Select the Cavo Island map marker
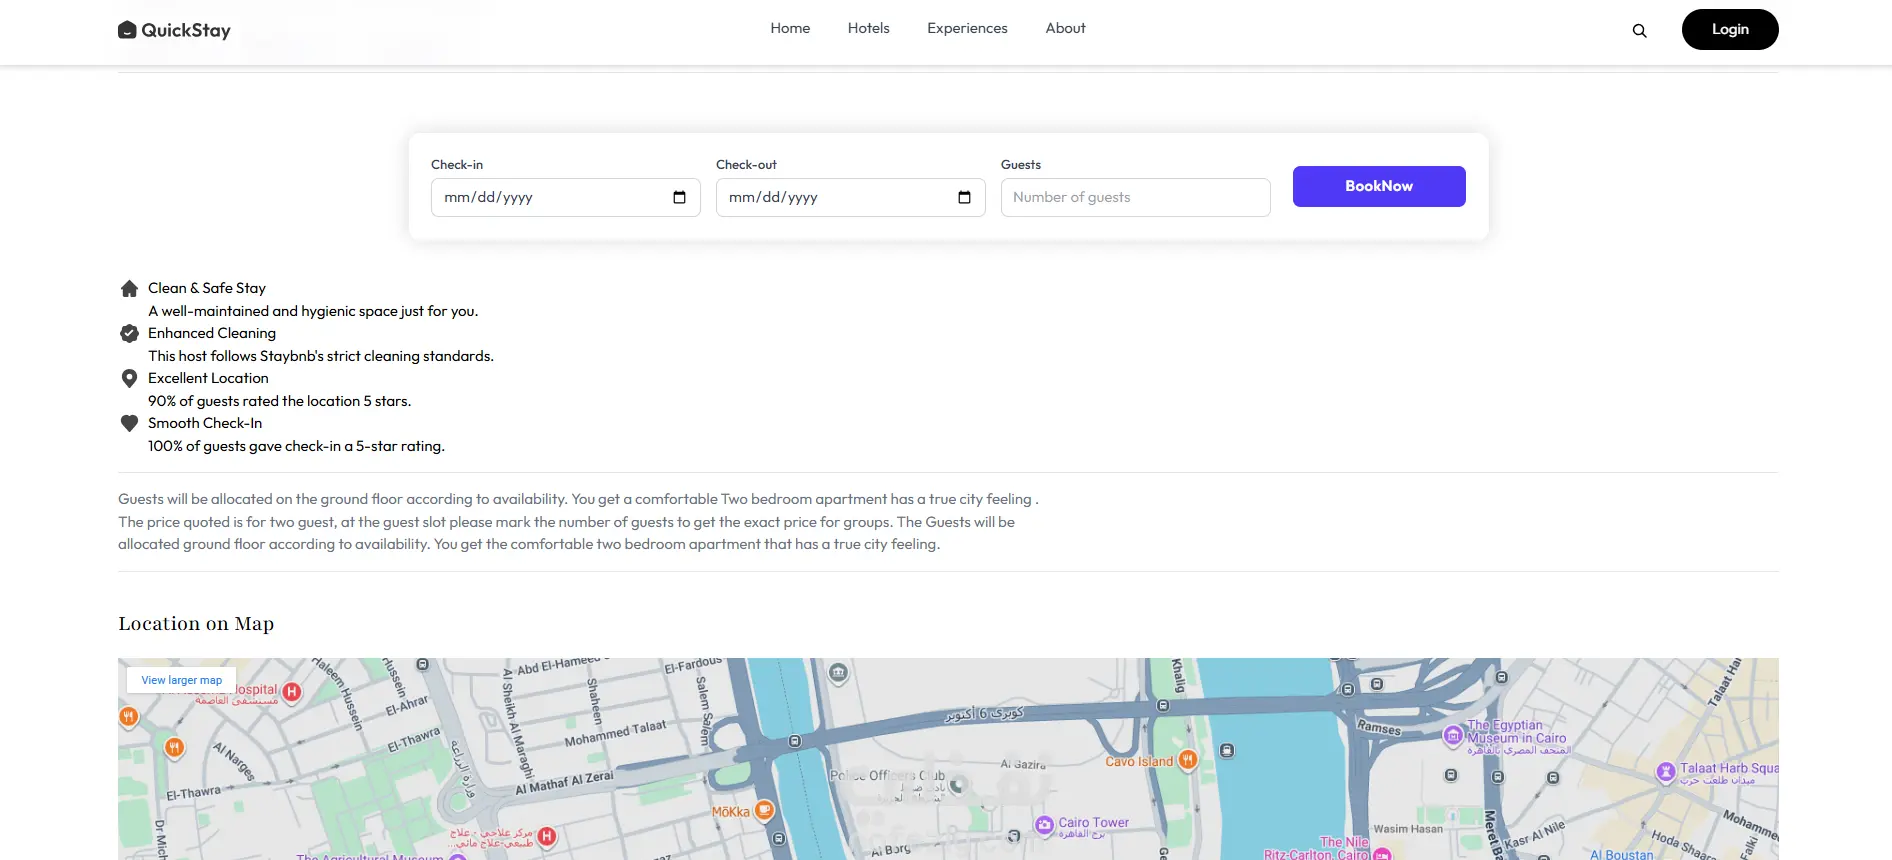 (x=1187, y=760)
